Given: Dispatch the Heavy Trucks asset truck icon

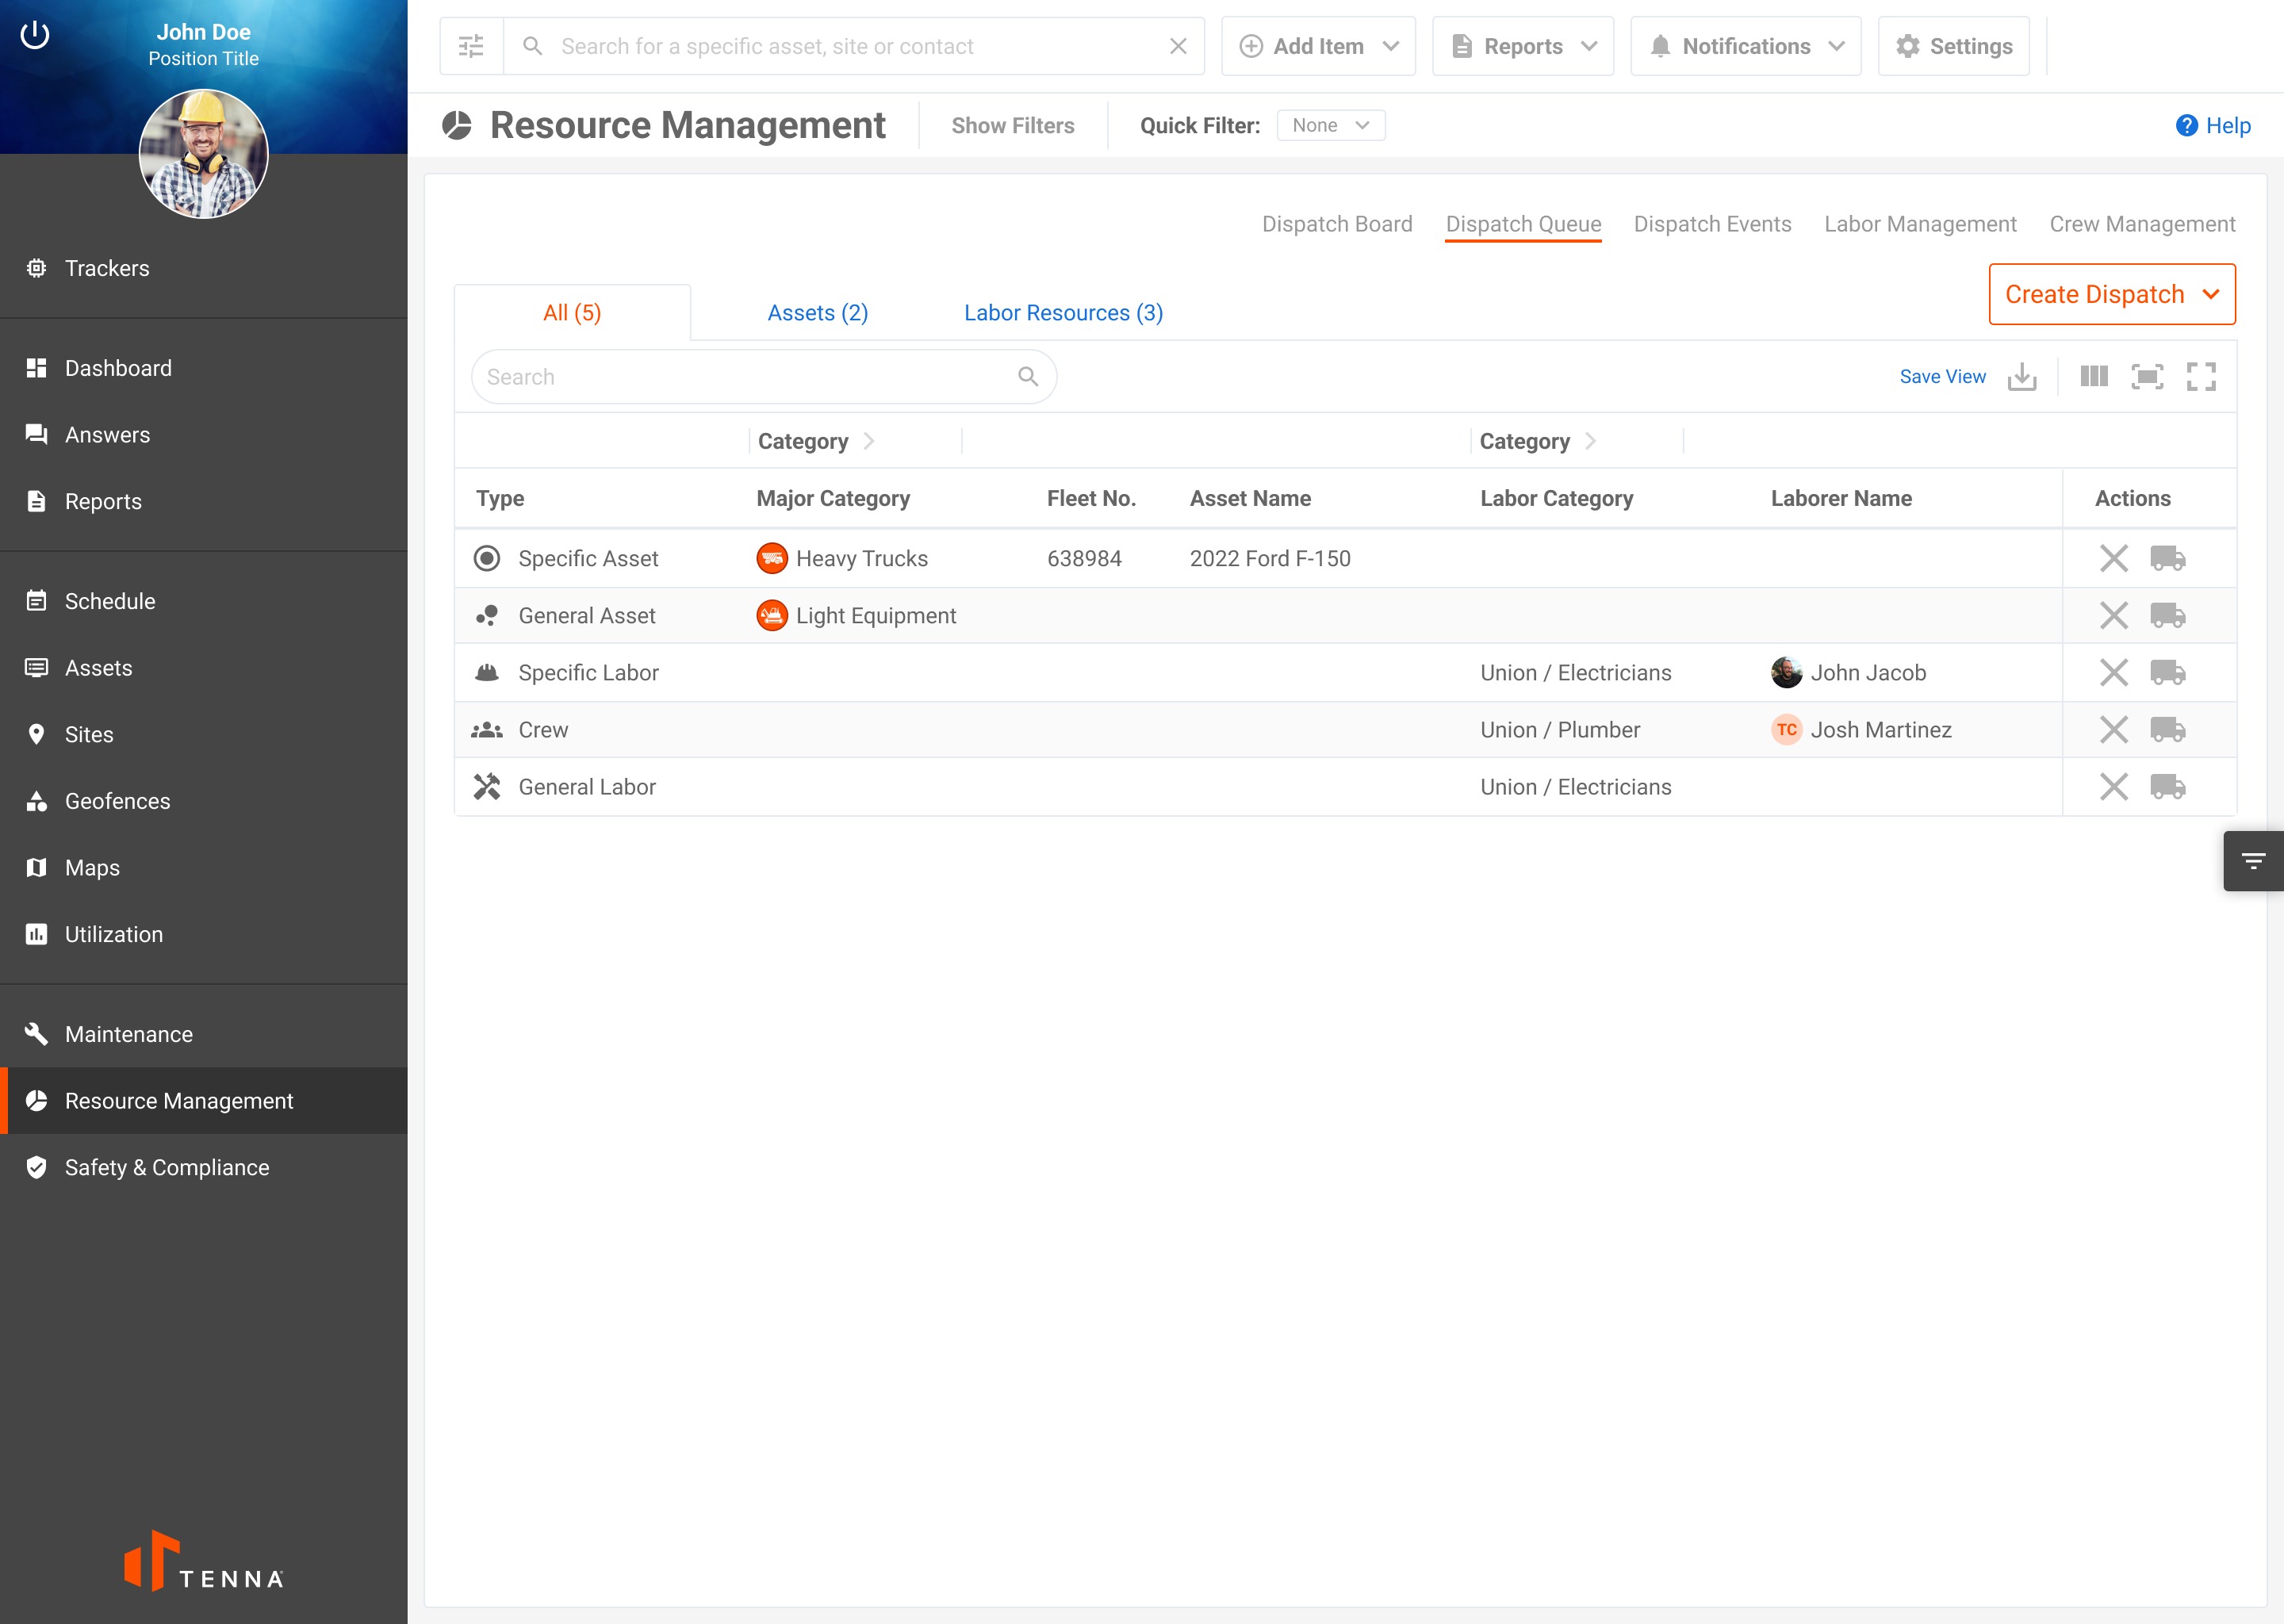Looking at the screenshot, I should 2168,558.
